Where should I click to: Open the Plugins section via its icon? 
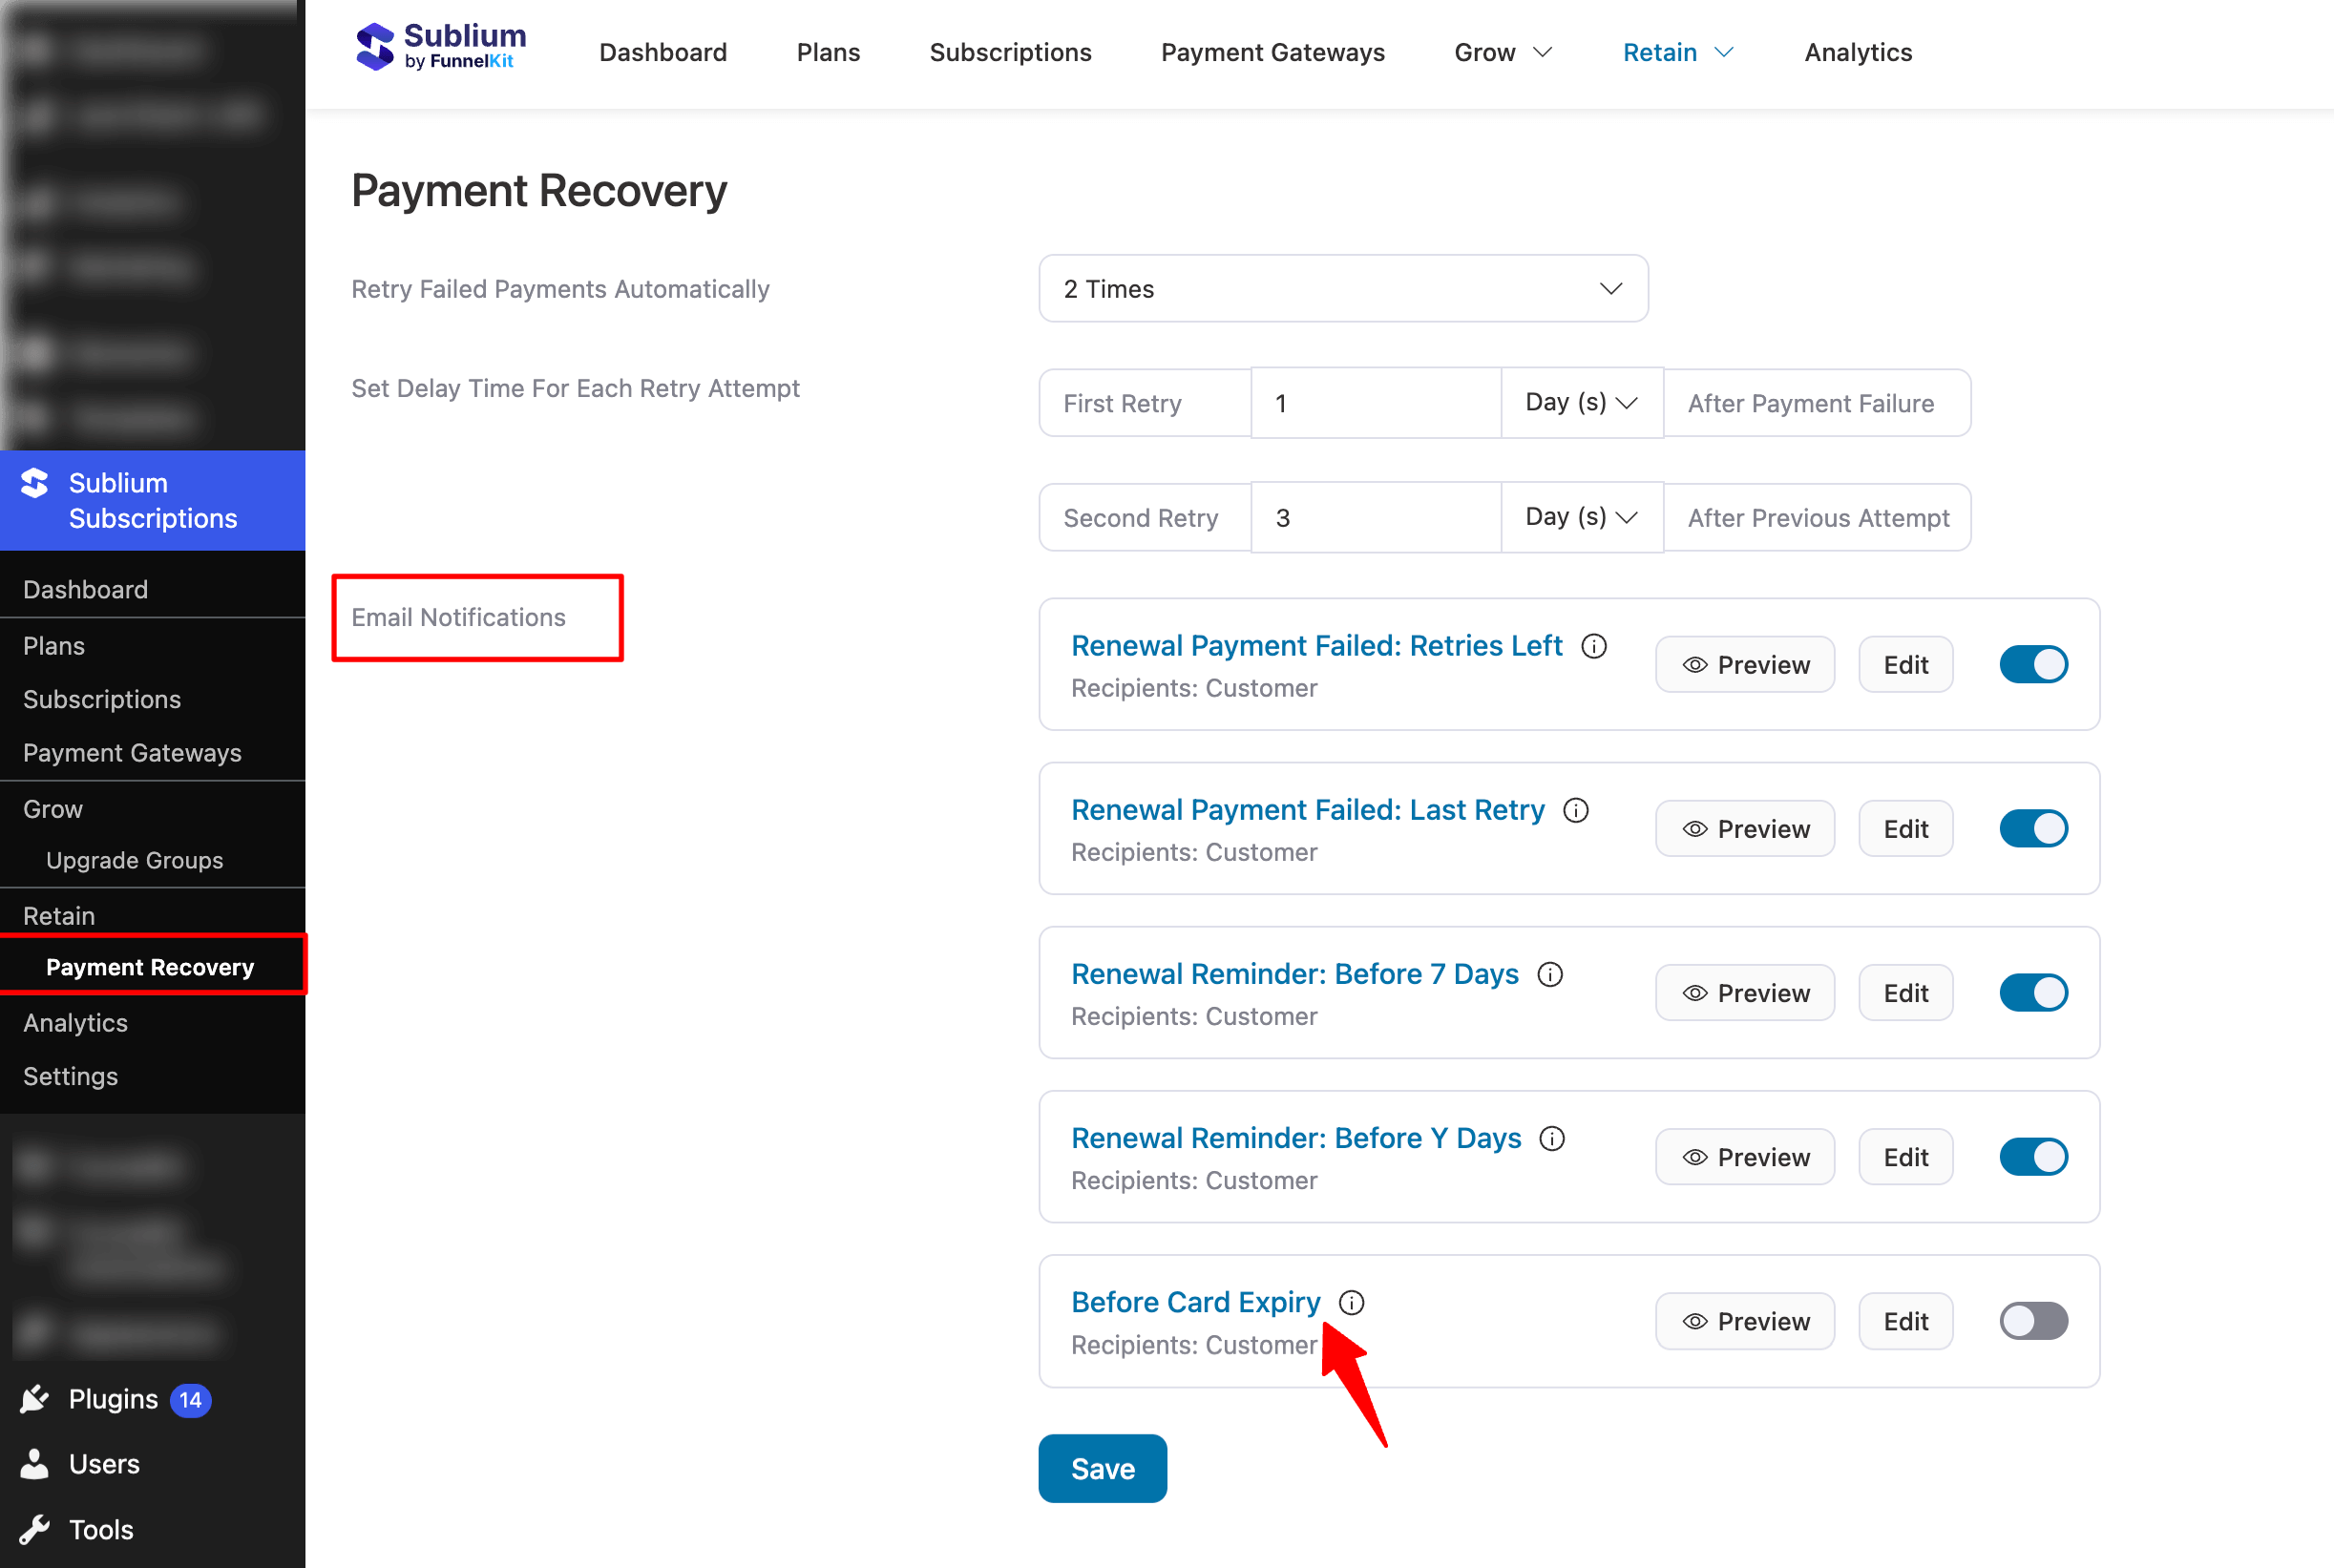pyautogui.click(x=35, y=1399)
